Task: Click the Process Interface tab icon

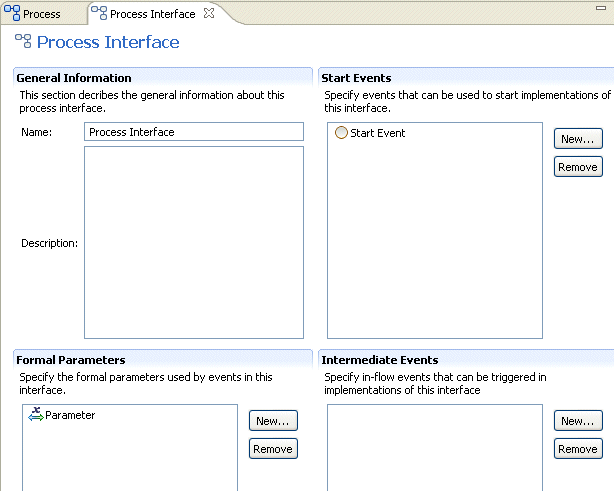Action: 99,13
